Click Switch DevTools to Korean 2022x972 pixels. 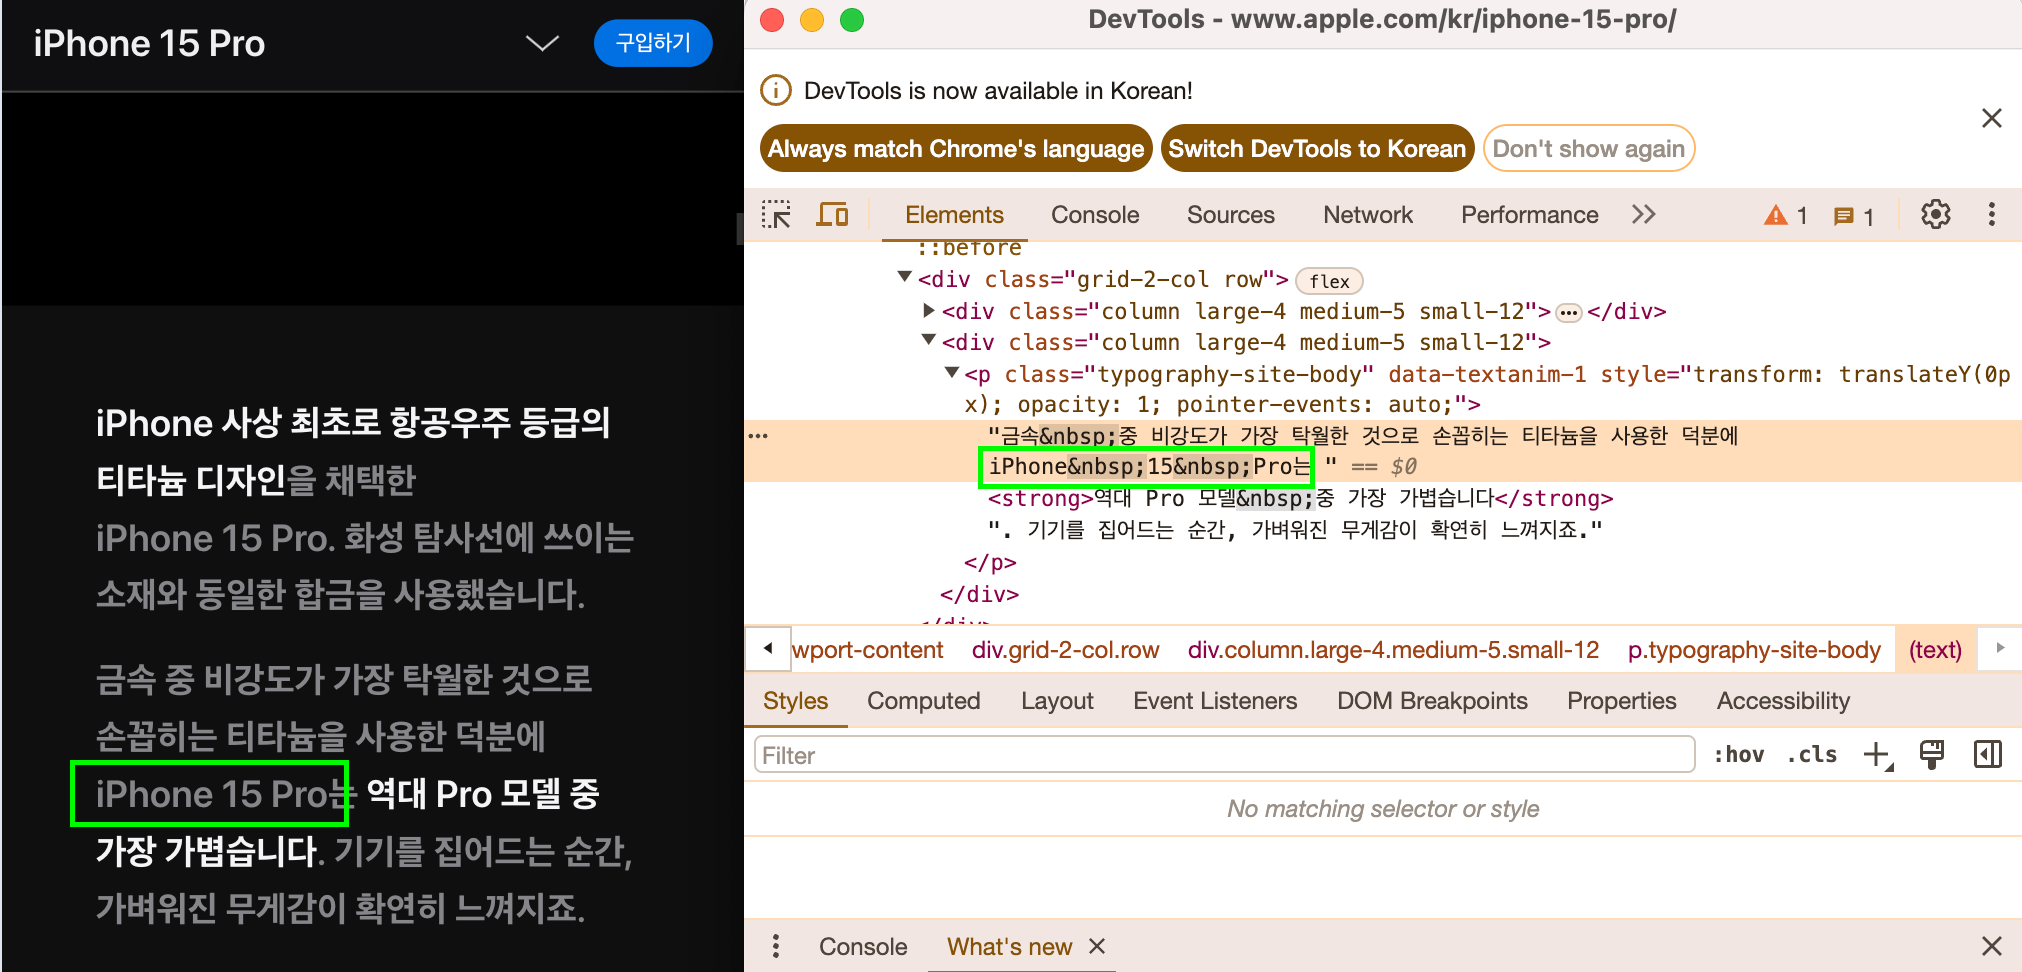tap(1317, 148)
